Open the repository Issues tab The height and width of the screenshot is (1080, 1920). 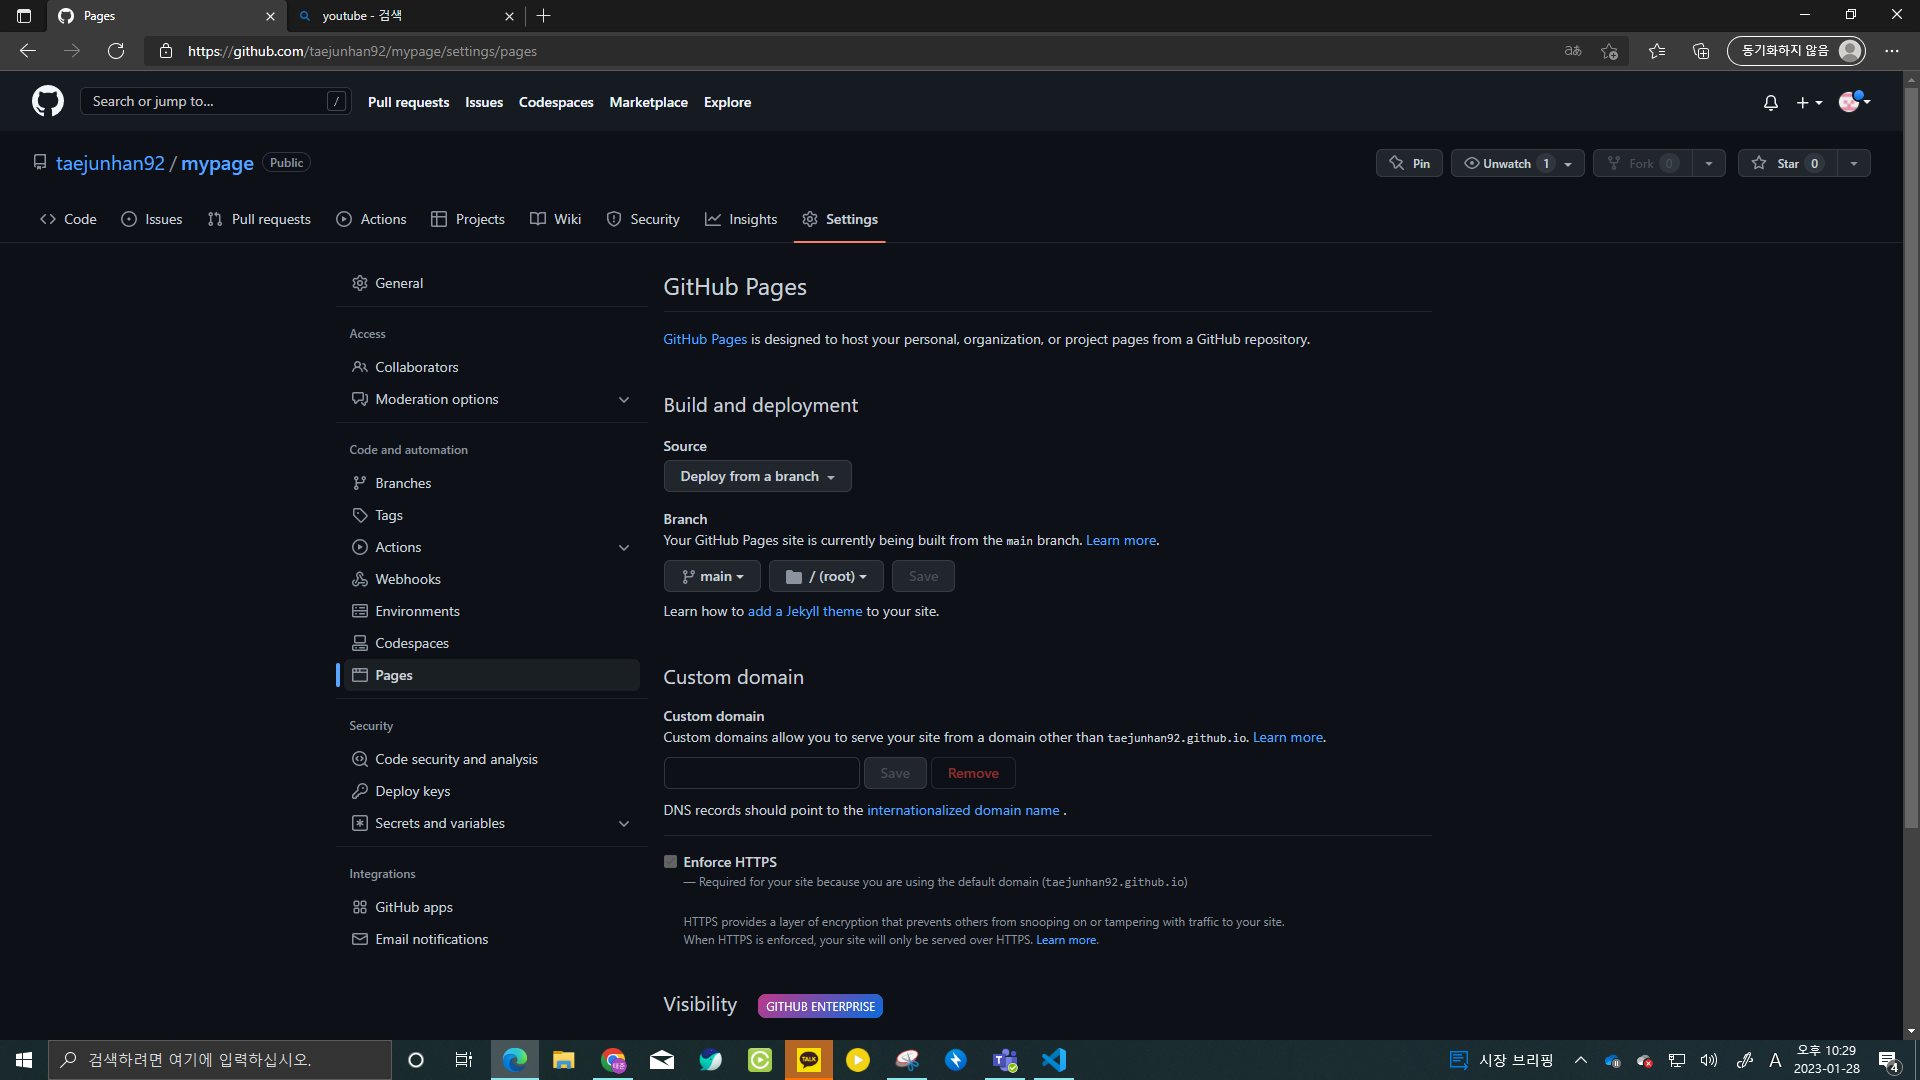coord(151,219)
